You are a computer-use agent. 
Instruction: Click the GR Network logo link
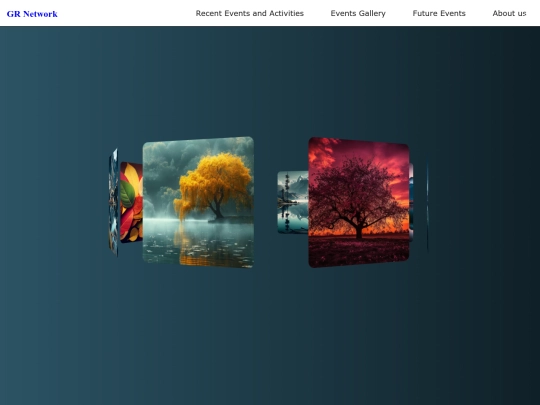click(x=32, y=14)
